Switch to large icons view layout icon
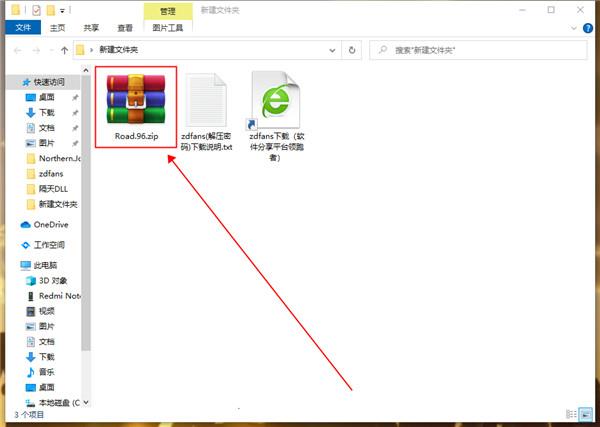 (x=585, y=414)
